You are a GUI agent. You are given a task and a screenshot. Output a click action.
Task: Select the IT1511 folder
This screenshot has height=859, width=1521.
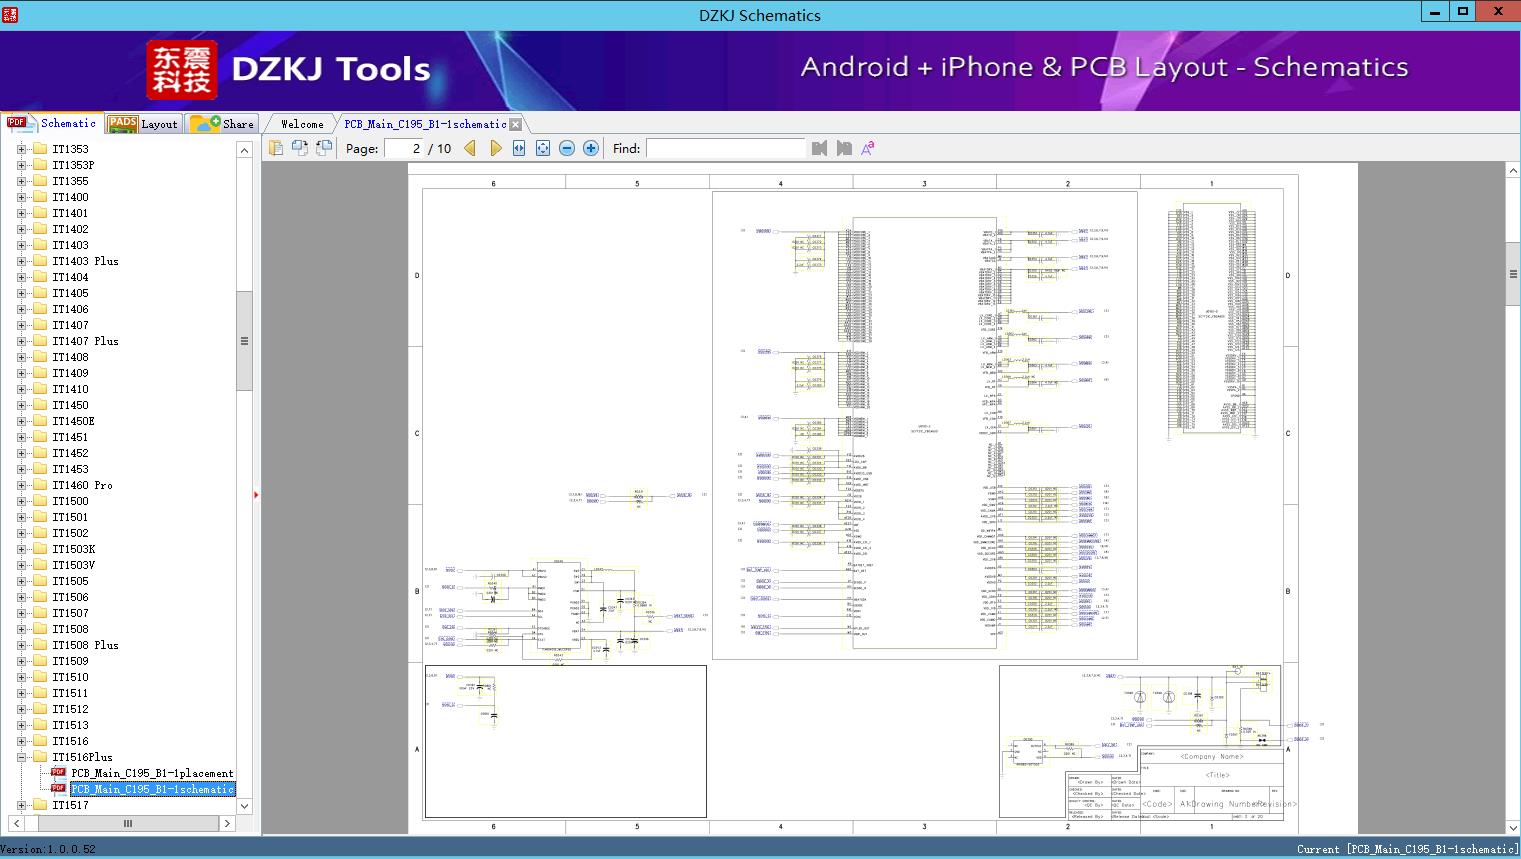[x=70, y=693]
